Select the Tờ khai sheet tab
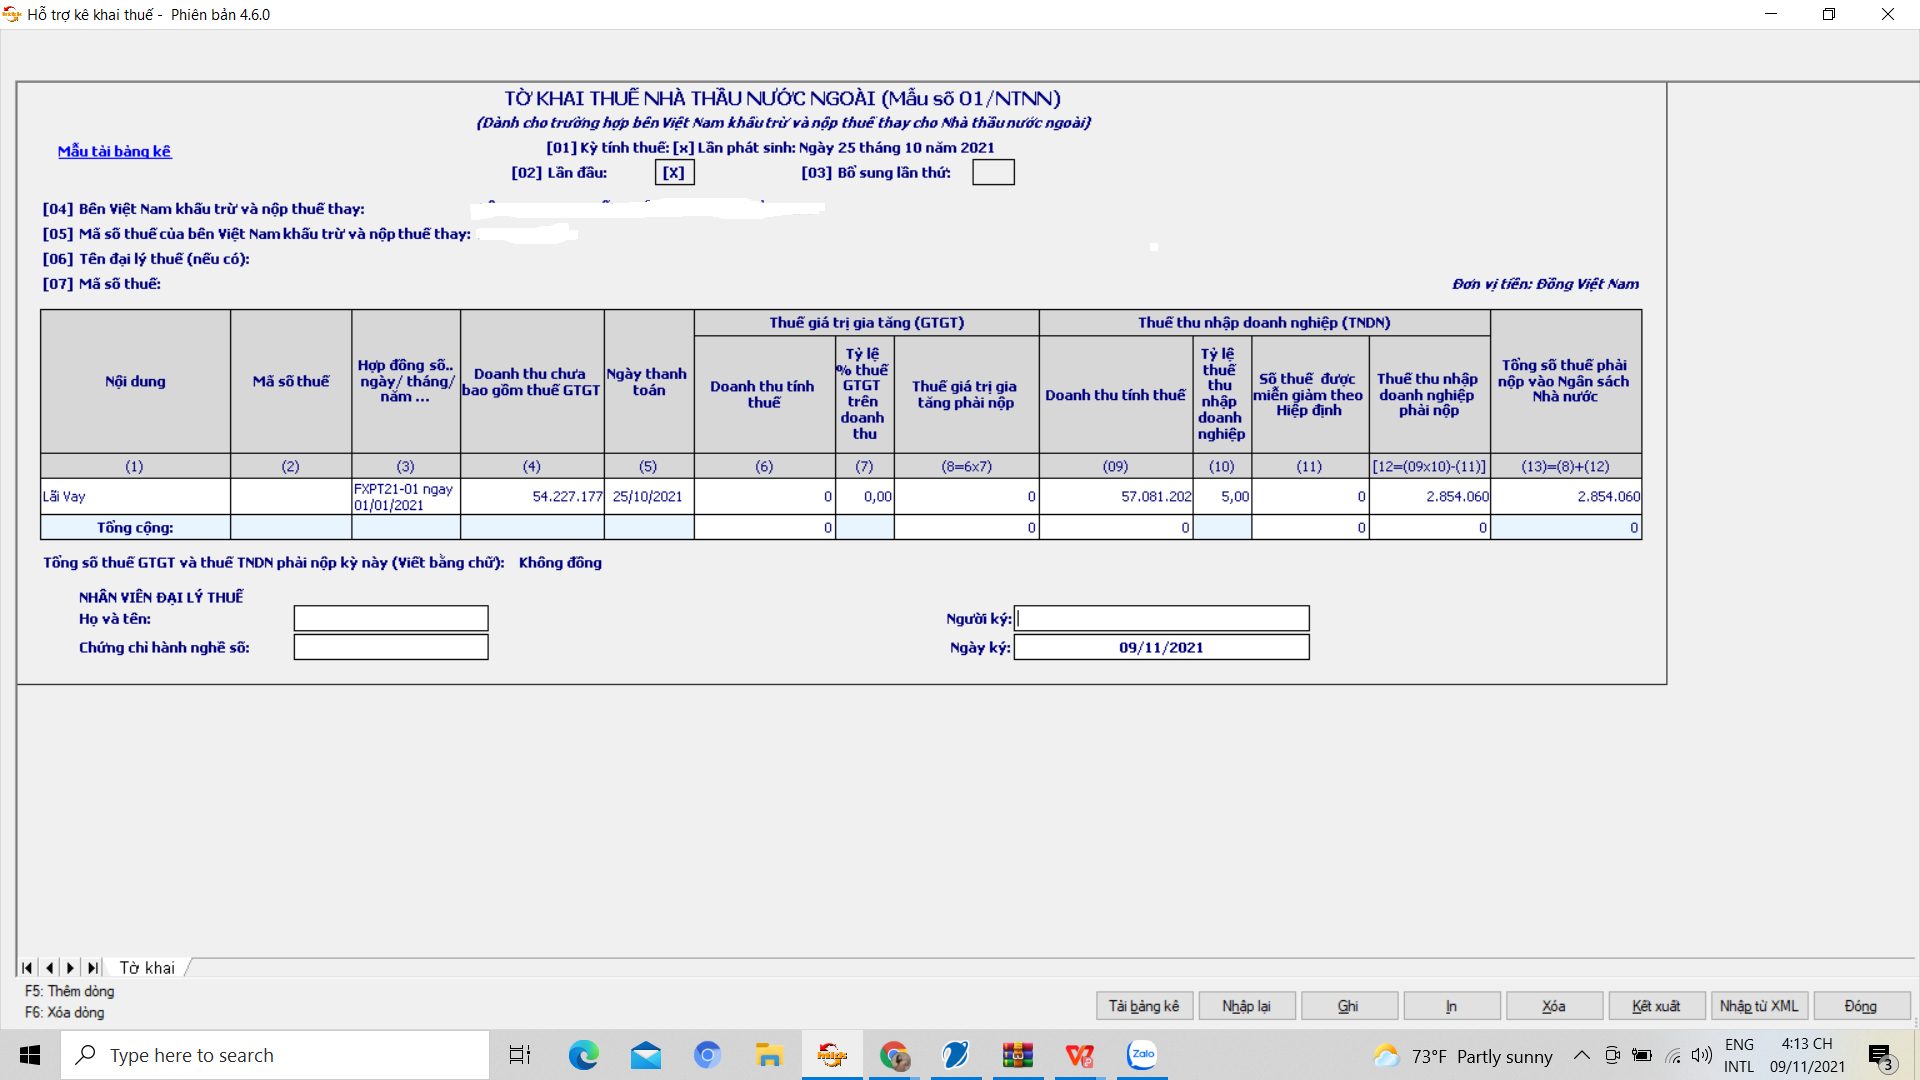This screenshot has width=1920, height=1080. pyautogui.click(x=147, y=967)
